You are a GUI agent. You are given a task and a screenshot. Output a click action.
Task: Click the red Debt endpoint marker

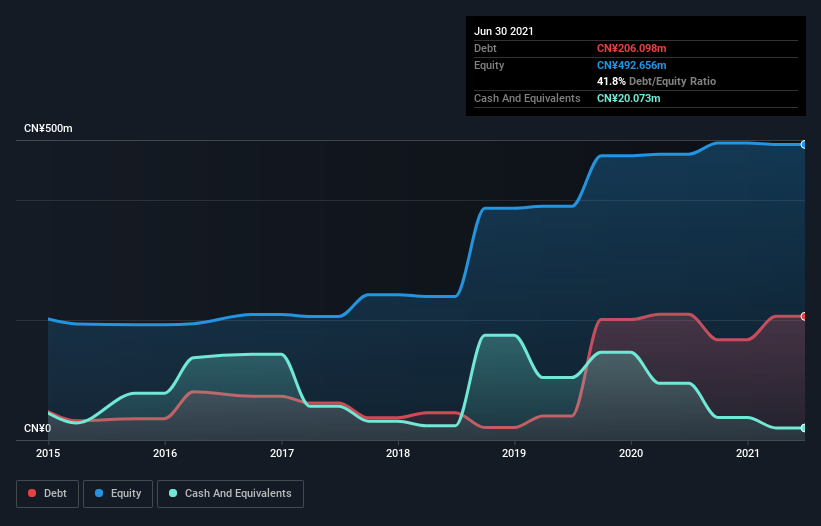804,316
